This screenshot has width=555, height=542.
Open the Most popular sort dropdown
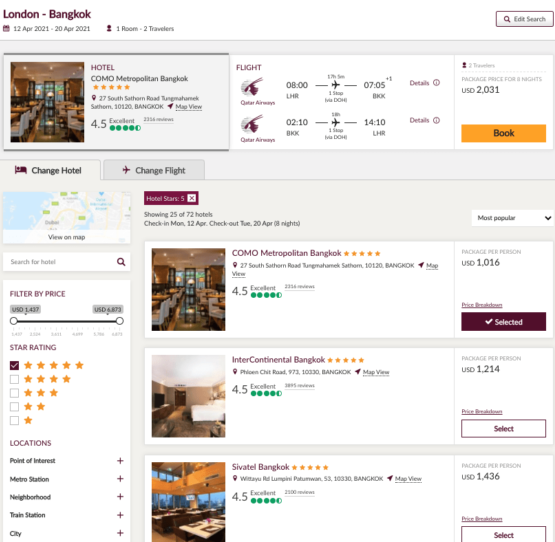[512, 218]
